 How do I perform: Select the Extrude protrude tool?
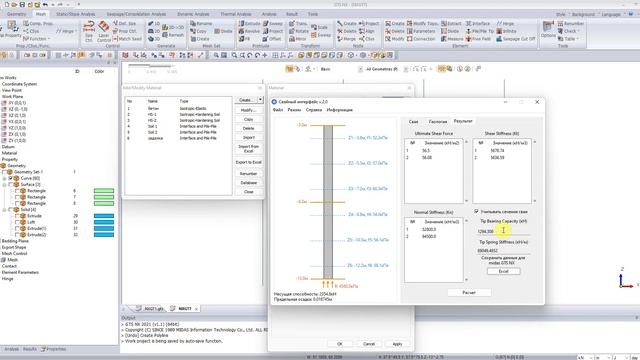point(249,24)
